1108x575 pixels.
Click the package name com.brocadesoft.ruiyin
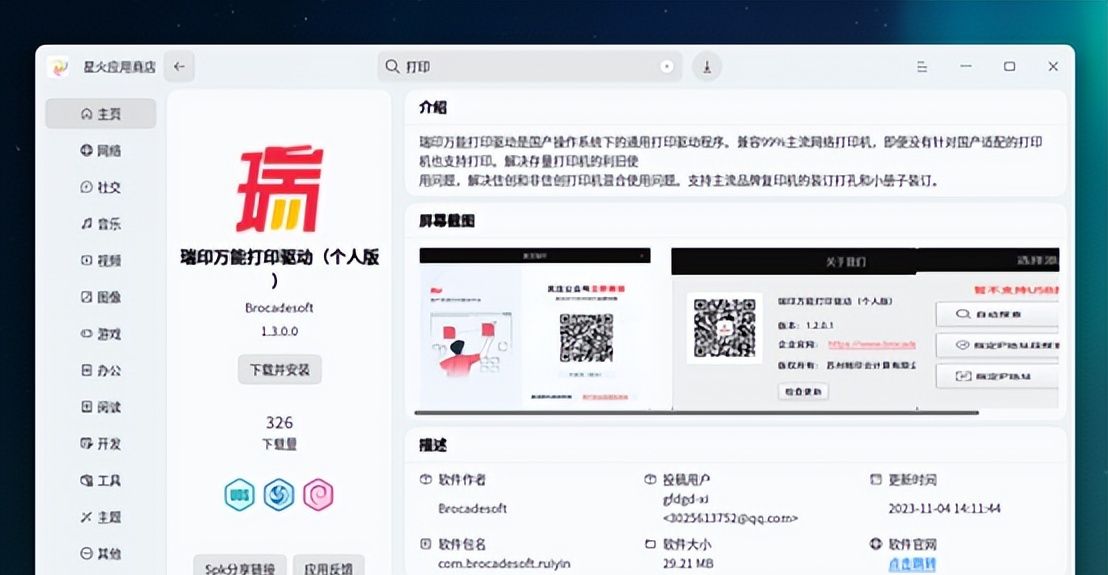click(504, 564)
